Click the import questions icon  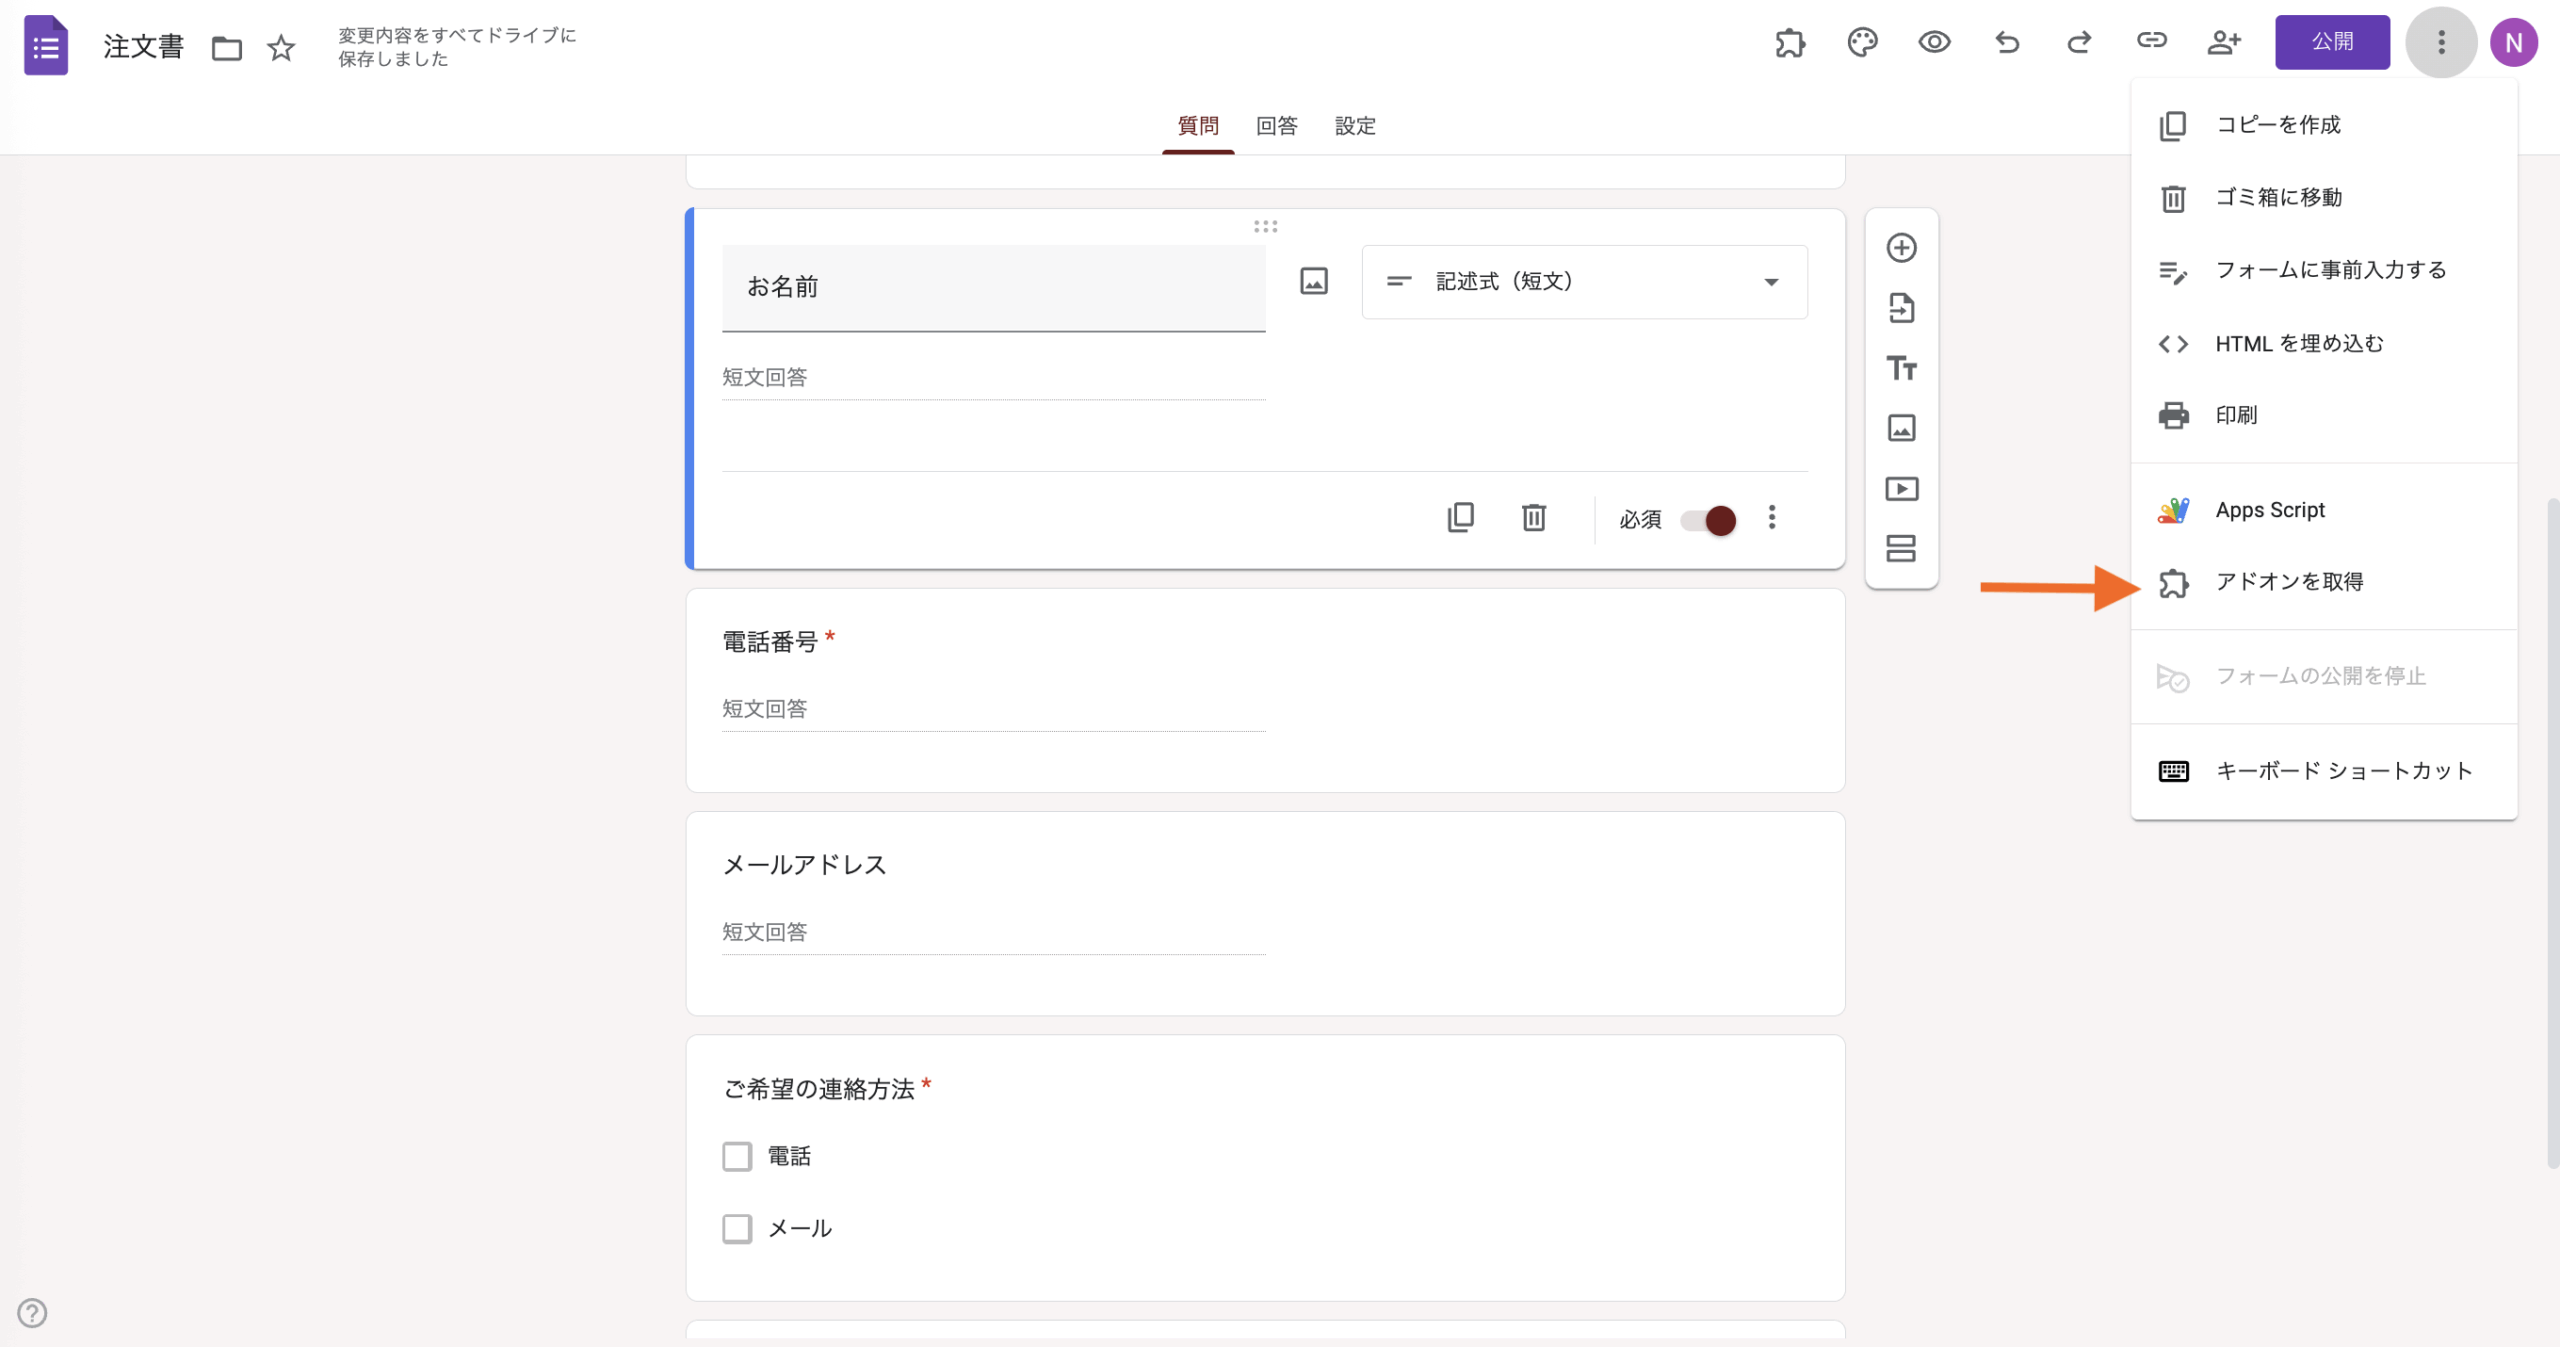1901,308
